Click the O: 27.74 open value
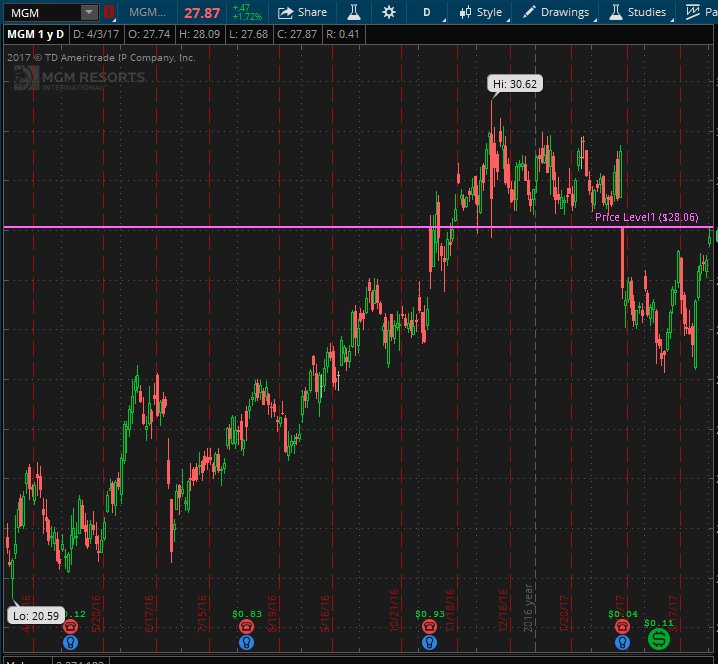The image size is (718, 664). pyautogui.click(x=149, y=34)
